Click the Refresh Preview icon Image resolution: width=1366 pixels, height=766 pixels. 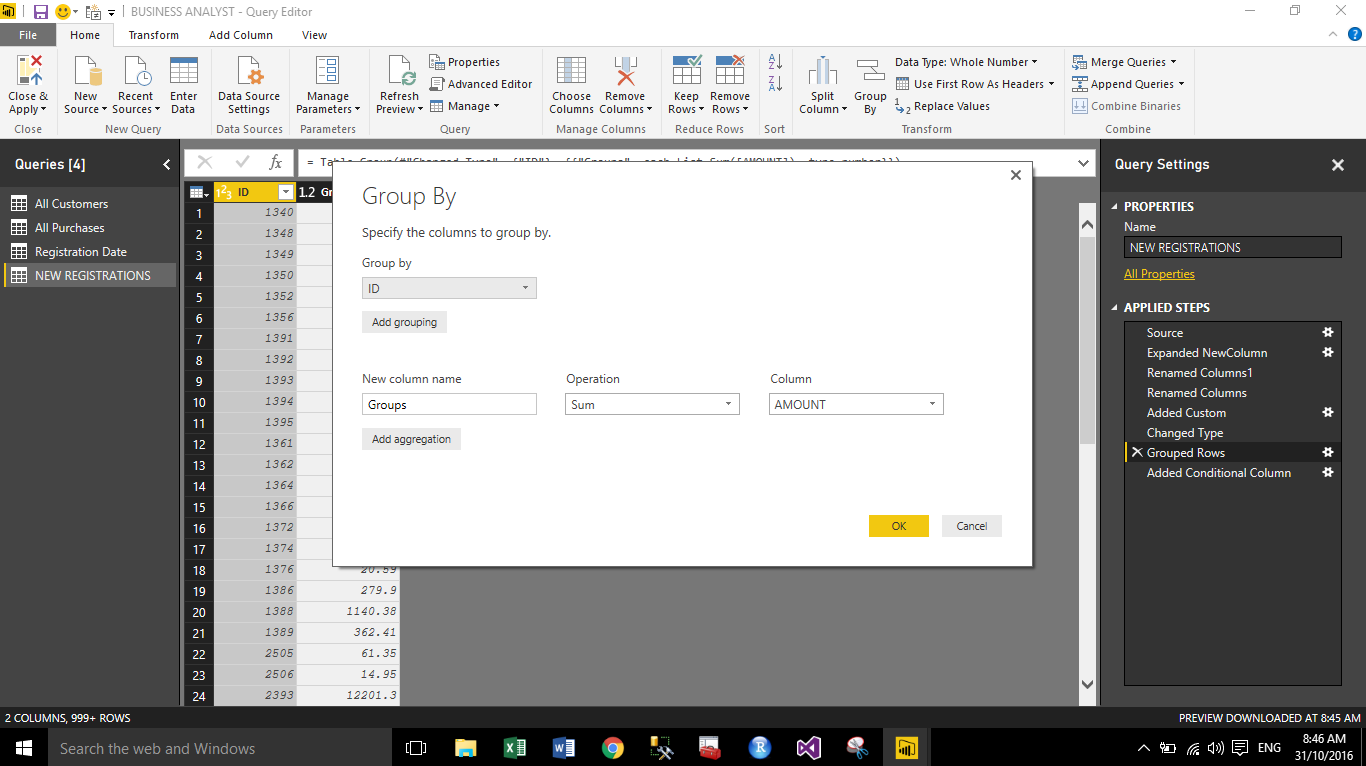[401, 72]
